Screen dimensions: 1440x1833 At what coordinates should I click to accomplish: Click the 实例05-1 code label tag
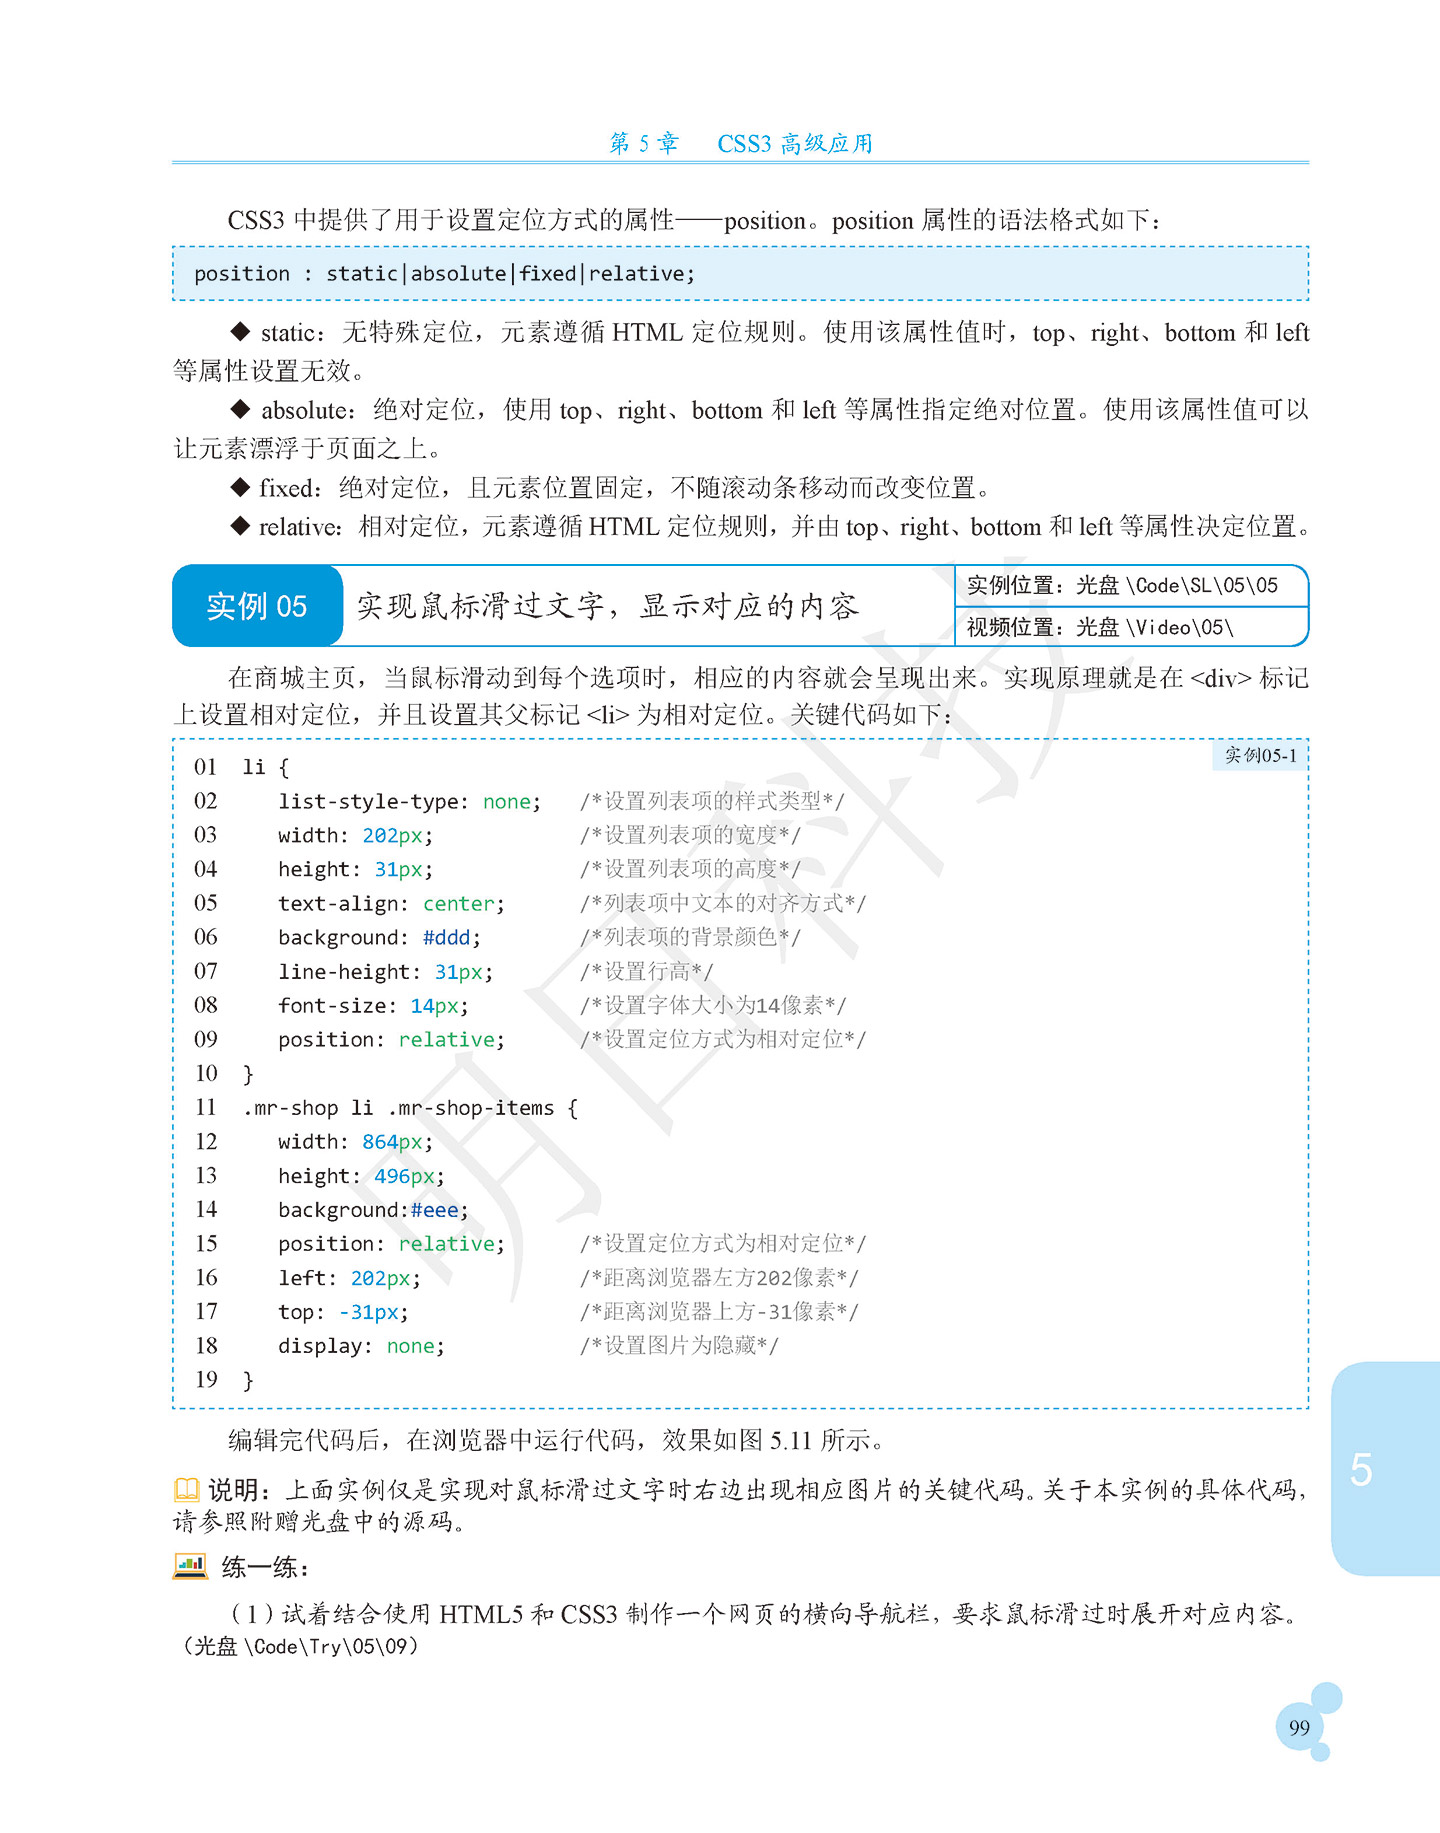tap(1260, 755)
